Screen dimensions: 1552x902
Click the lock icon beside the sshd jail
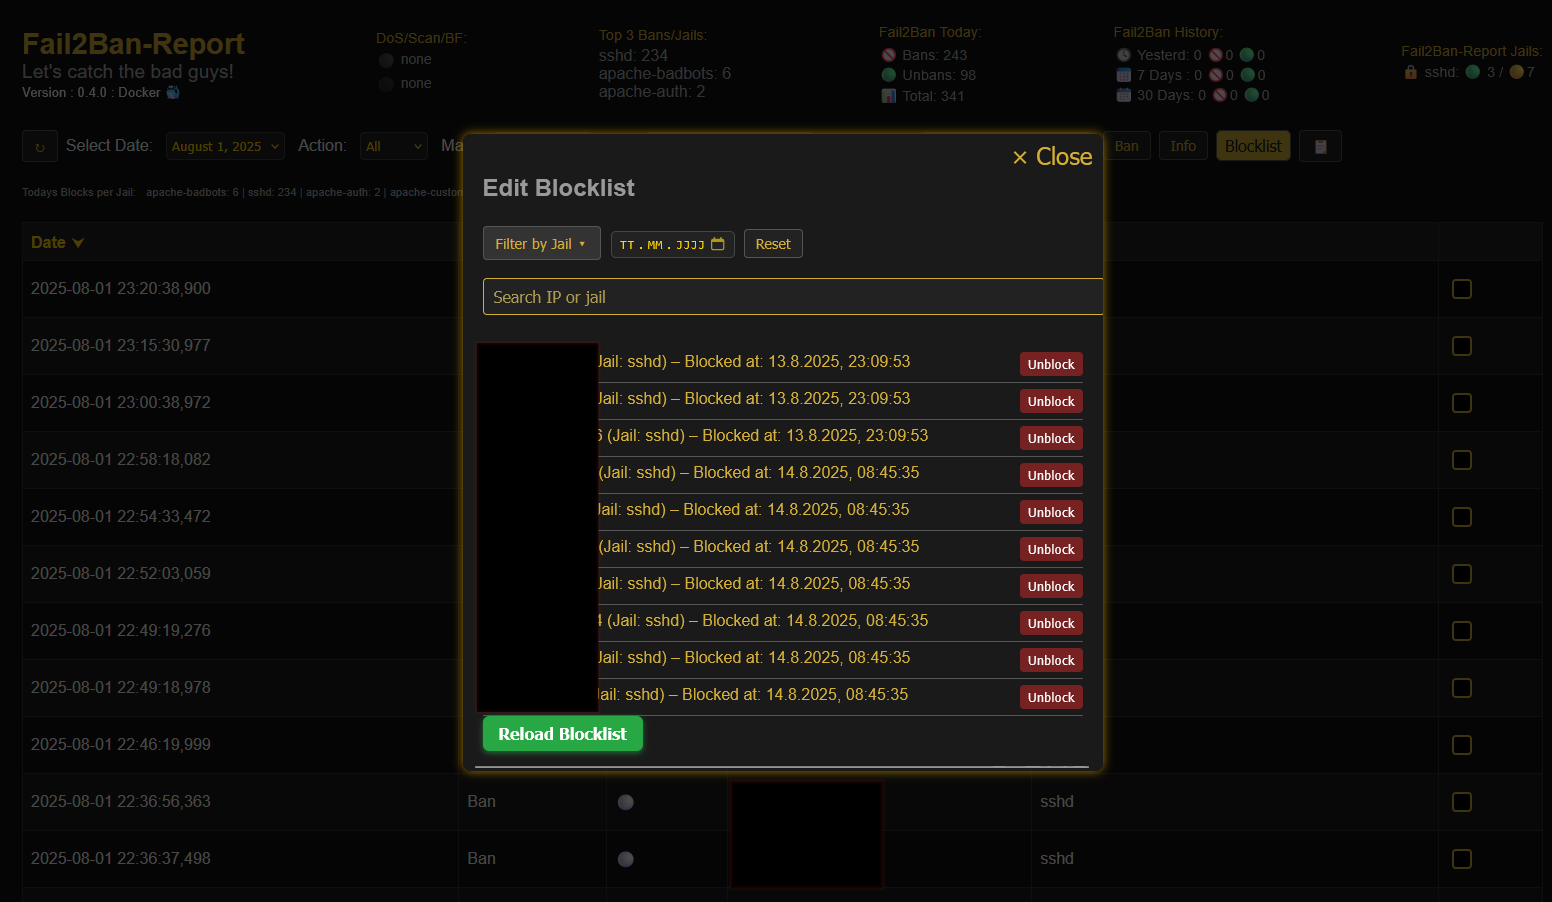(1411, 72)
